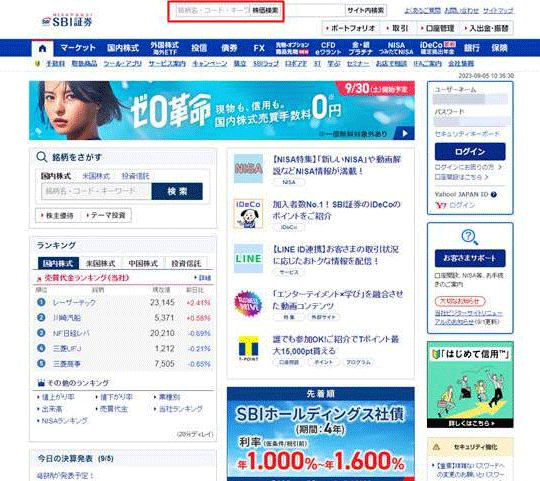This screenshot has width=540, height=481.
Task: Open the 銀行 menu
Action: click(472, 48)
